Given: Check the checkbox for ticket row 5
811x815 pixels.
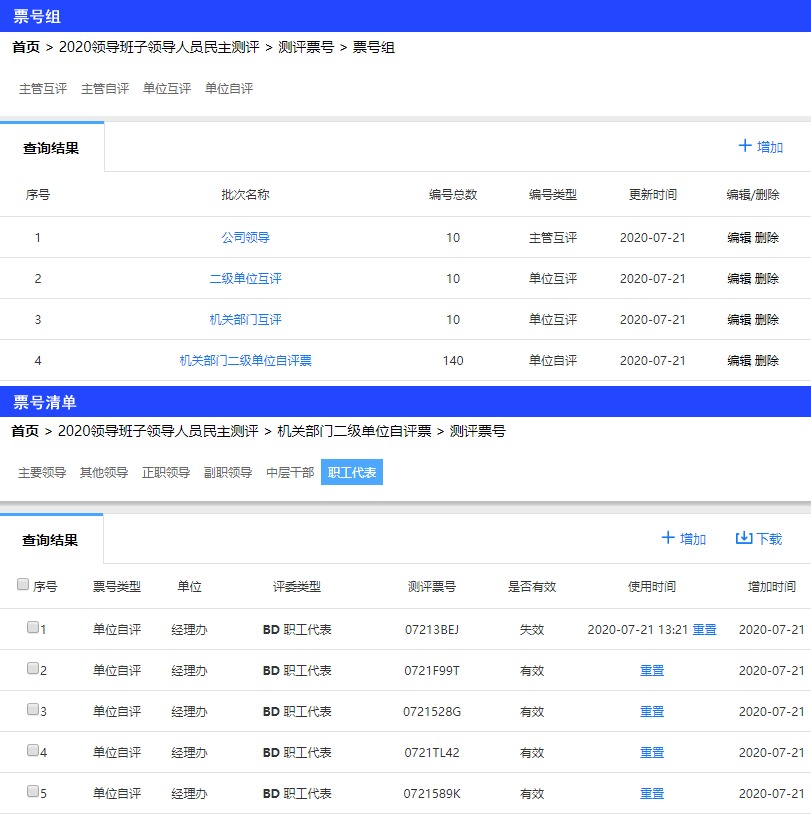Looking at the screenshot, I should (x=33, y=791).
